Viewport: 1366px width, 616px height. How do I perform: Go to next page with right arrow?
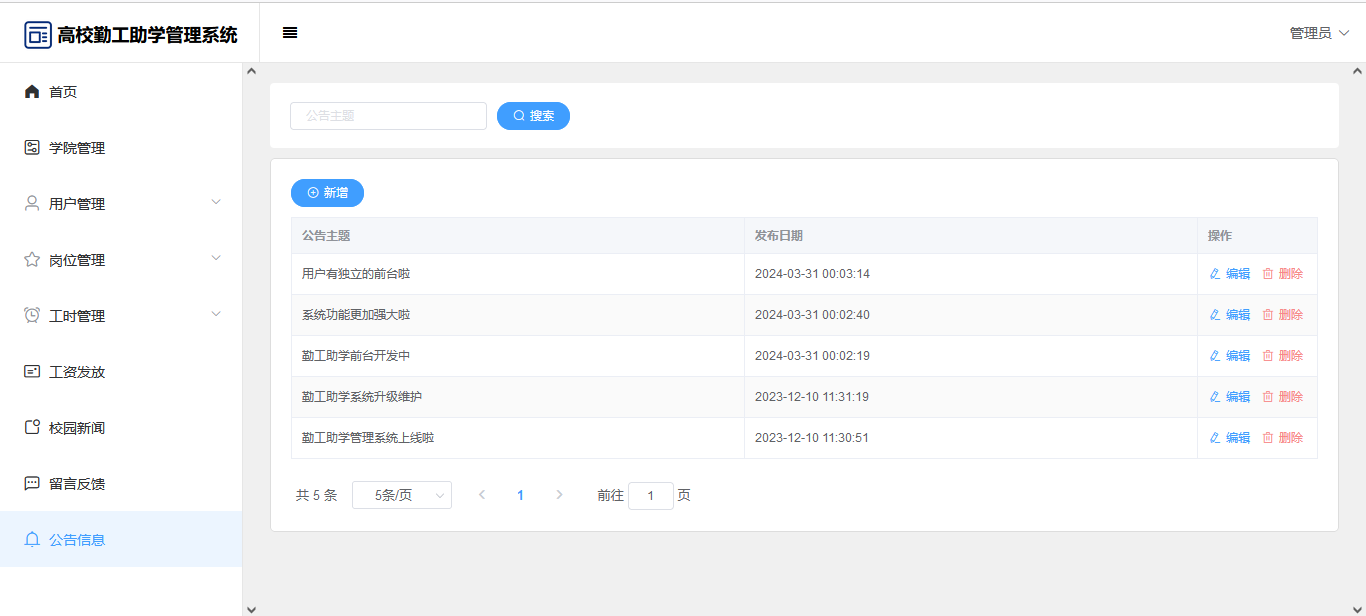pyautogui.click(x=559, y=495)
